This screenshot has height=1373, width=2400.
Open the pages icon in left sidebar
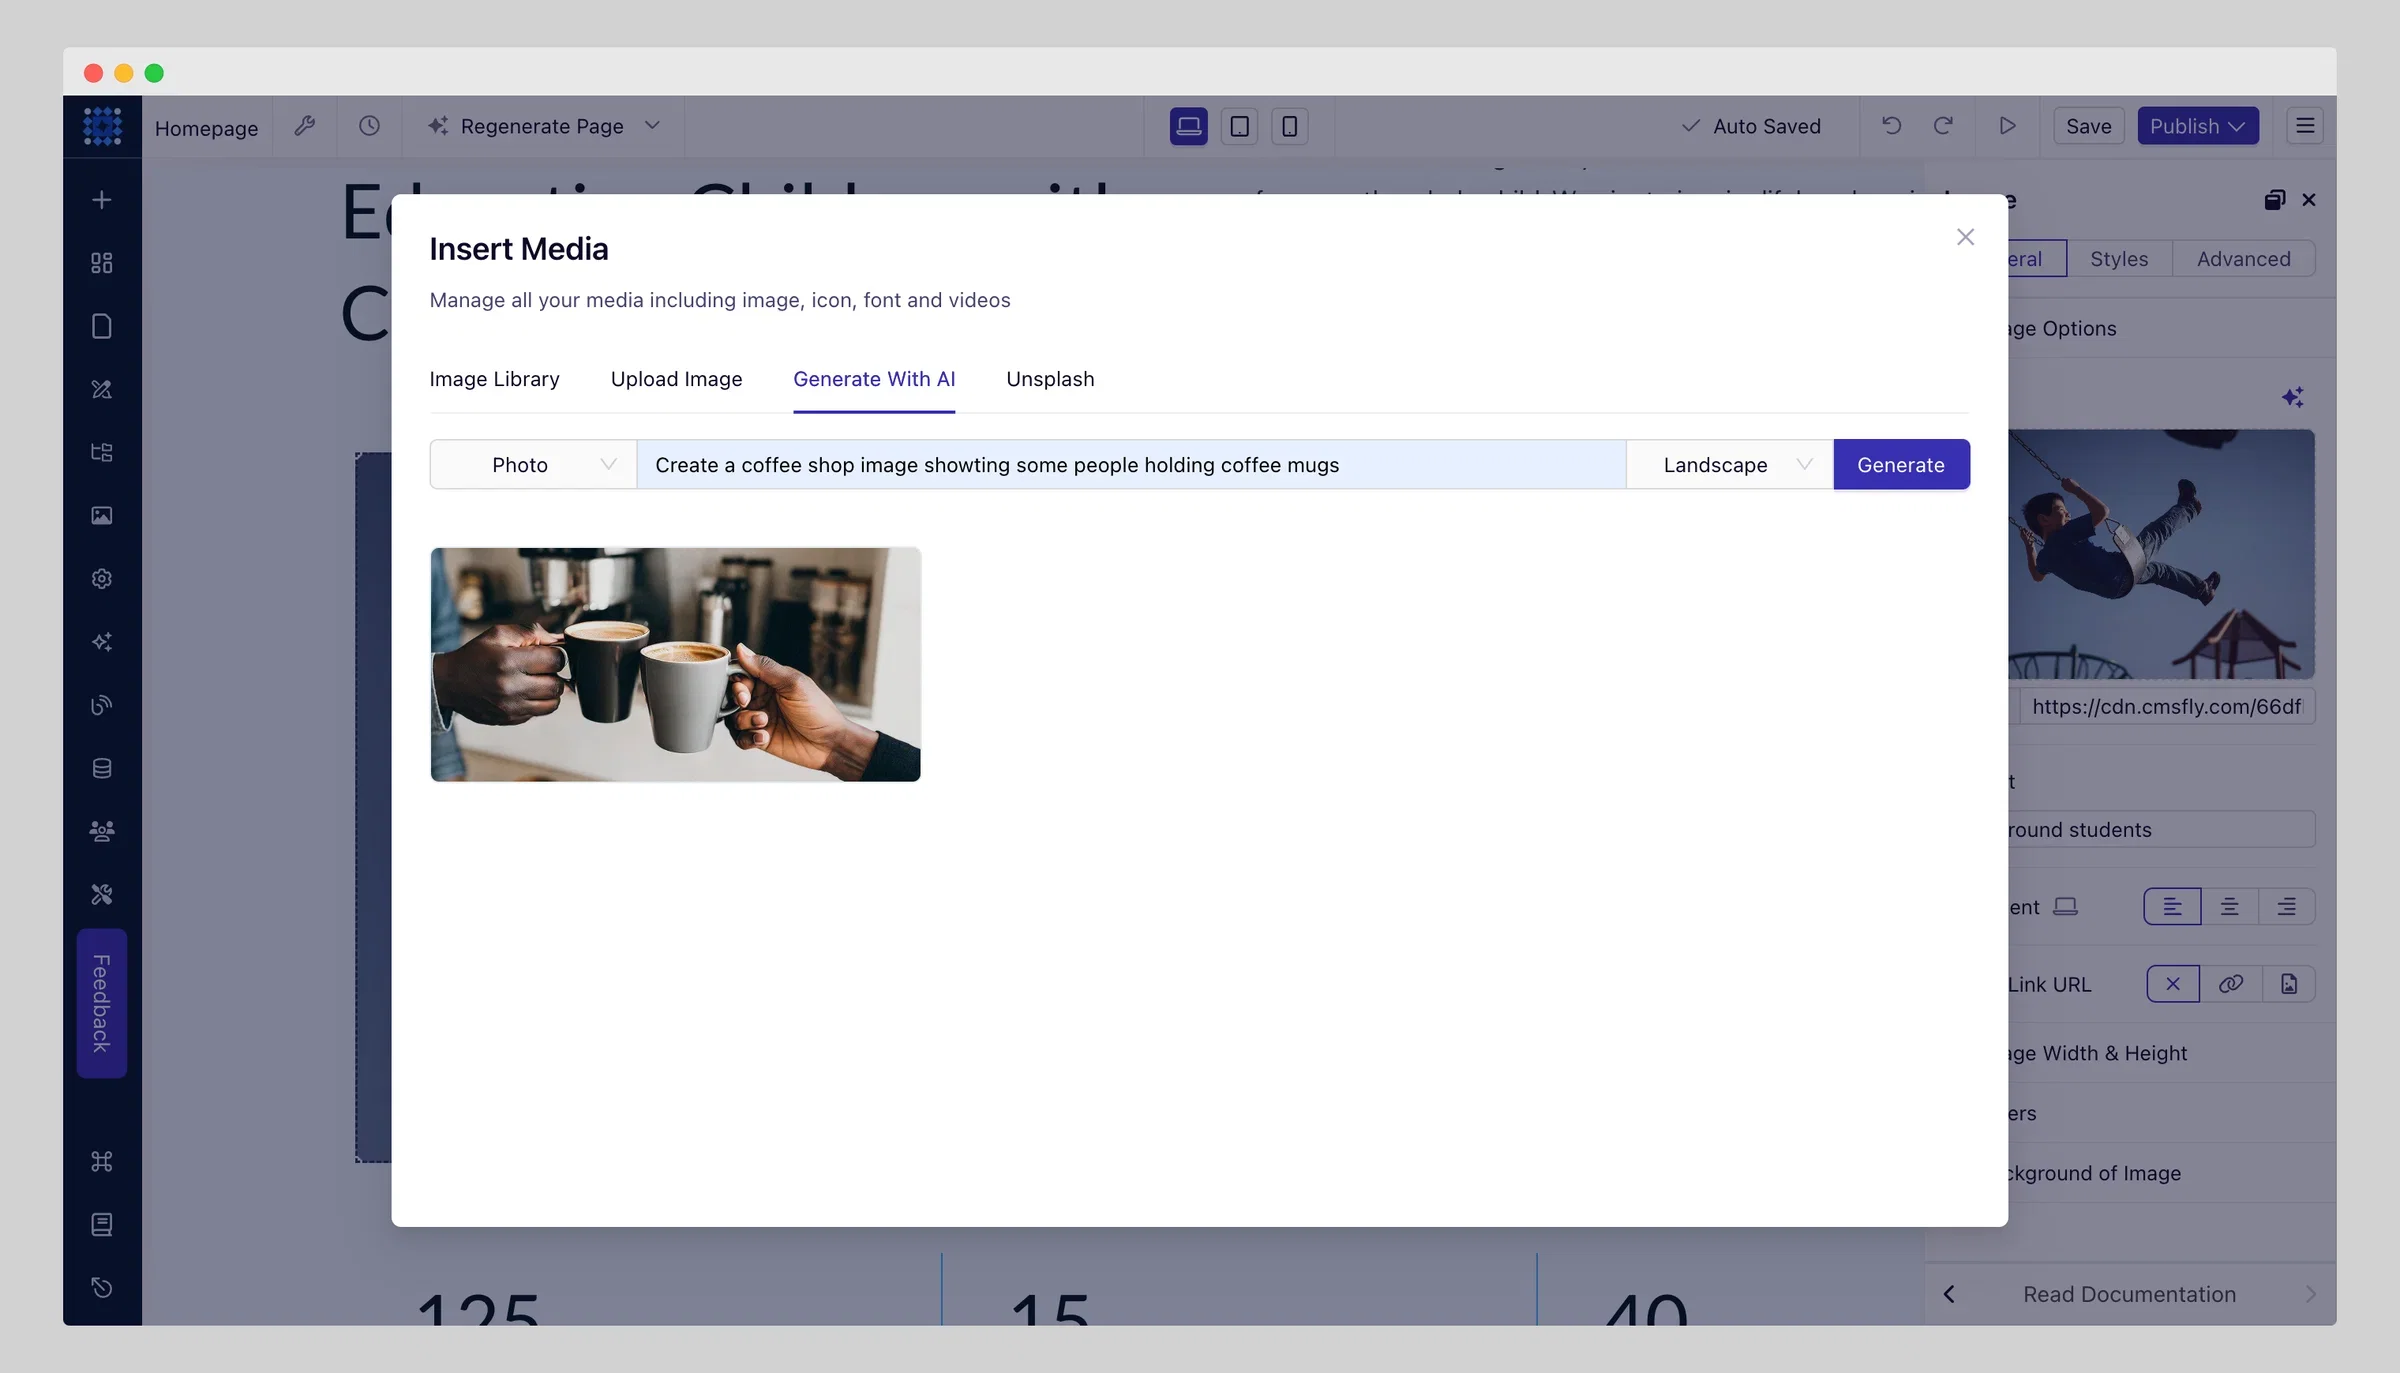pyautogui.click(x=101, y=326)
